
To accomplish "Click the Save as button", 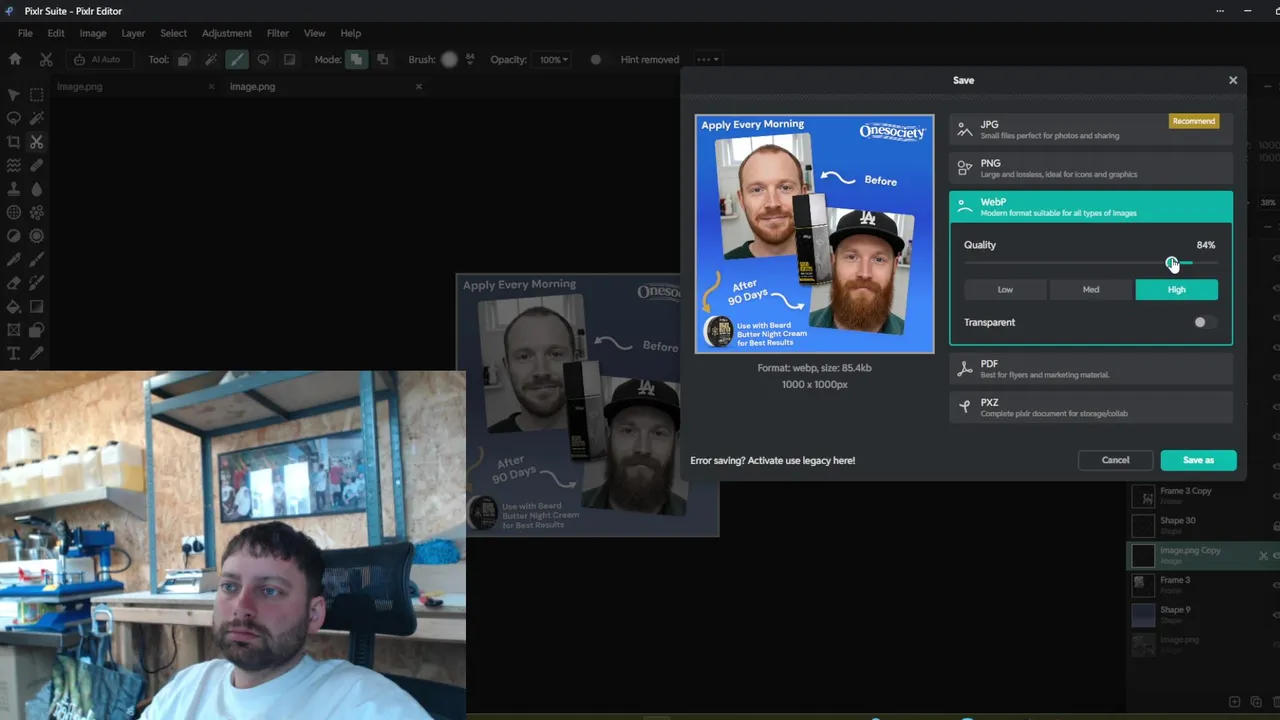I will point(1198,460).
